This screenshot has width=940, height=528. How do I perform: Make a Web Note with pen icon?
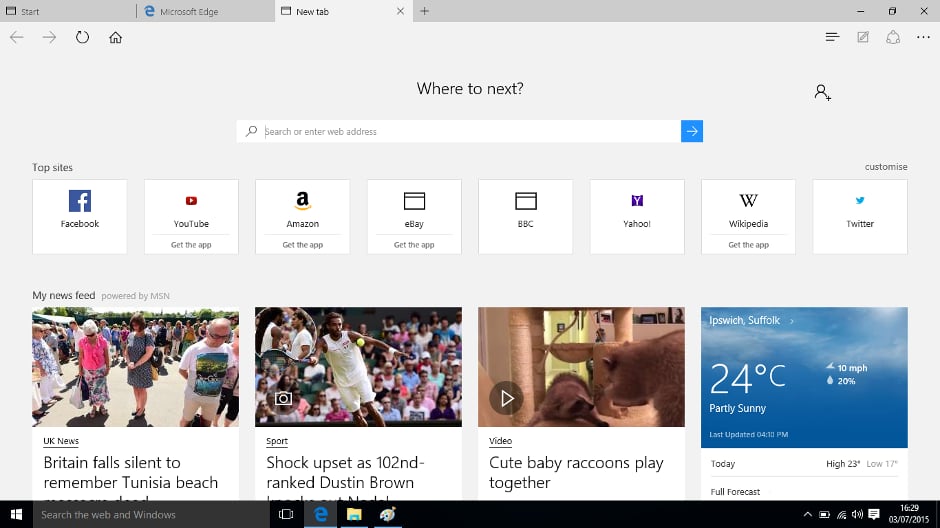863,37
